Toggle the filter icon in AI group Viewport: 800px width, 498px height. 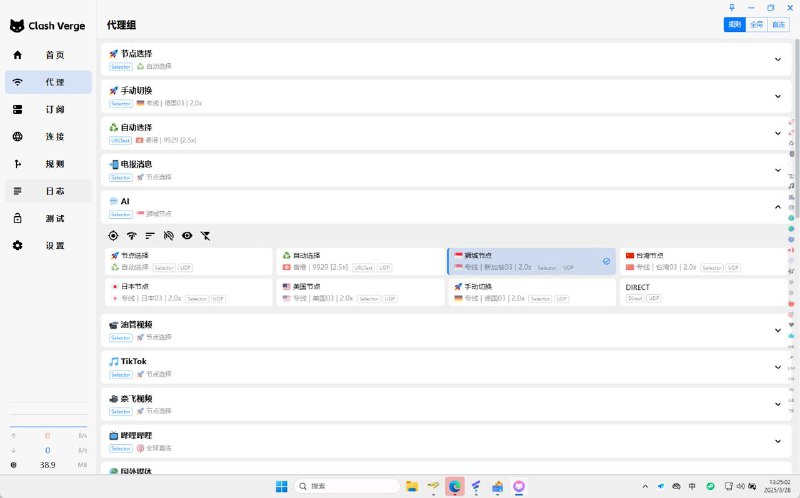click(x=205, y=236)
